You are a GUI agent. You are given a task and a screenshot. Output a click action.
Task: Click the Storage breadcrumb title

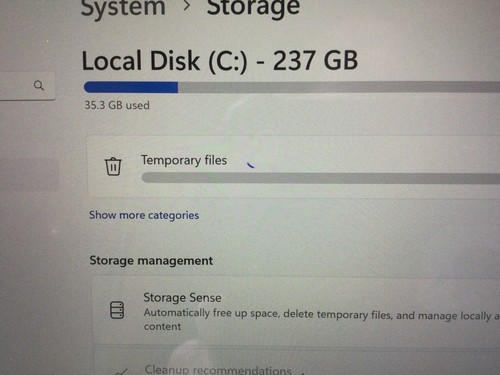253,7
